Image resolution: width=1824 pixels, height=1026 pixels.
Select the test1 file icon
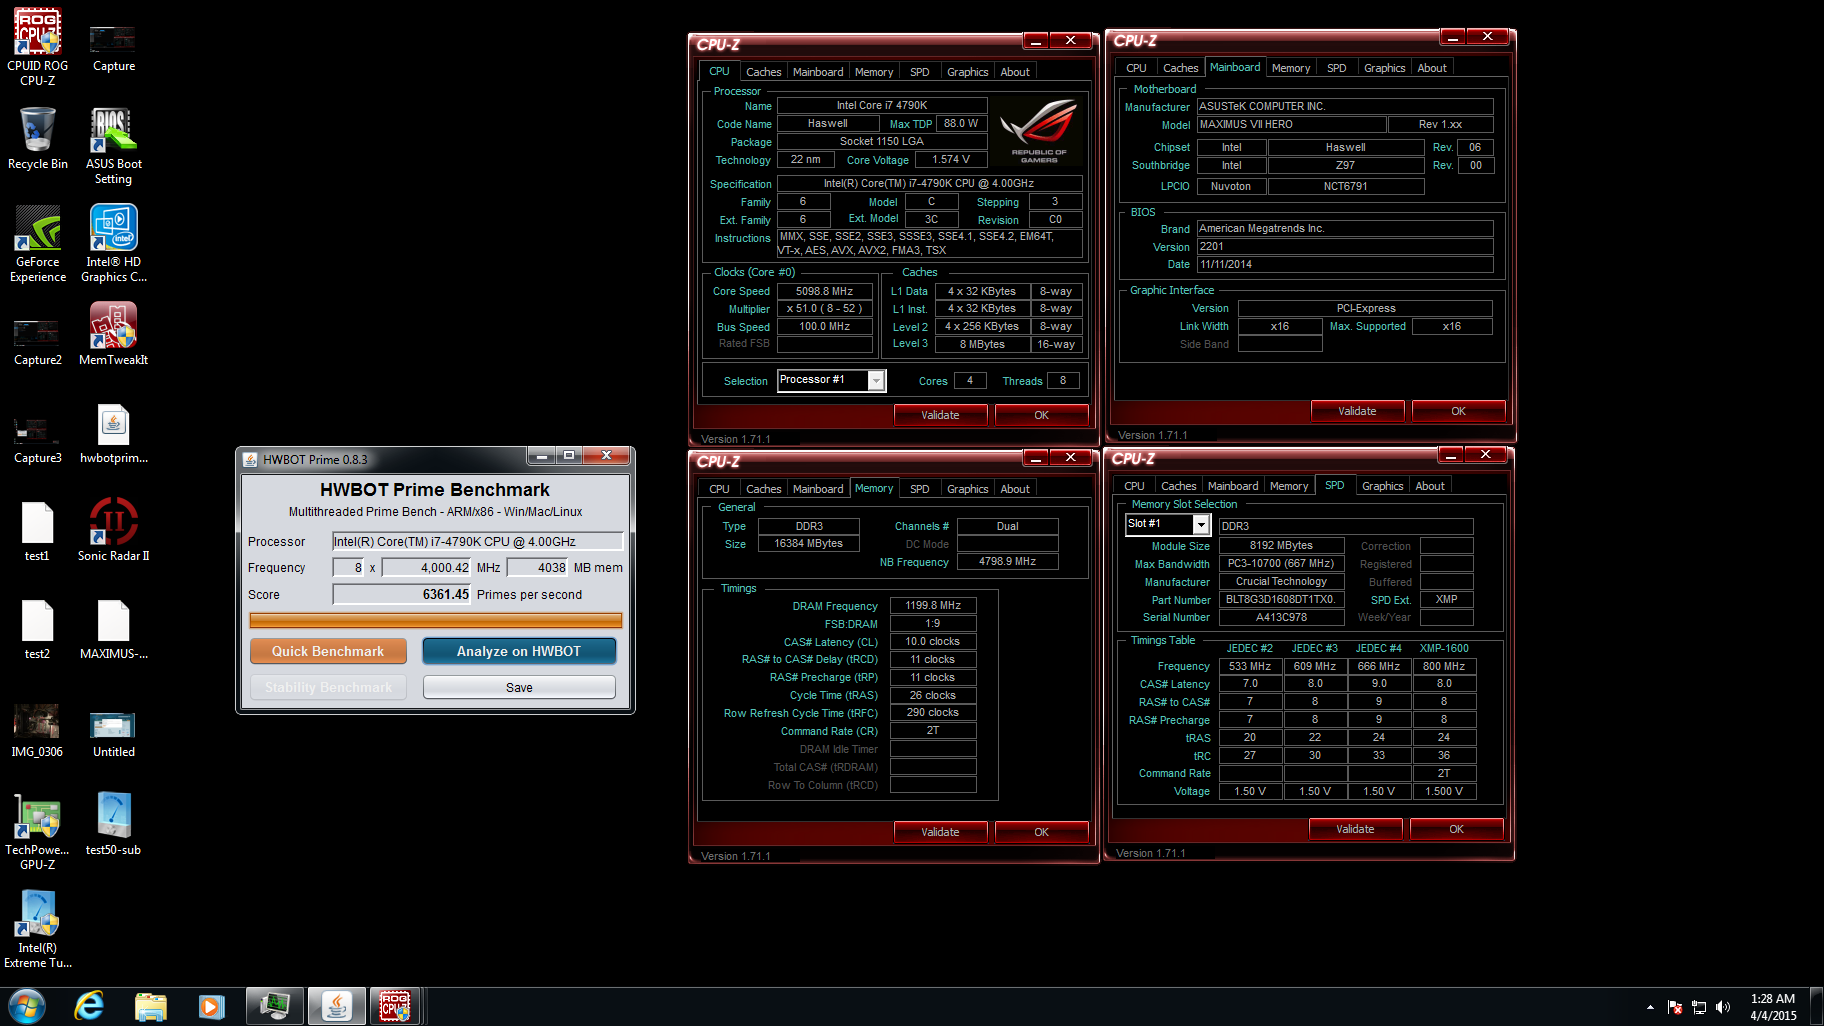(x=37, y=531)
